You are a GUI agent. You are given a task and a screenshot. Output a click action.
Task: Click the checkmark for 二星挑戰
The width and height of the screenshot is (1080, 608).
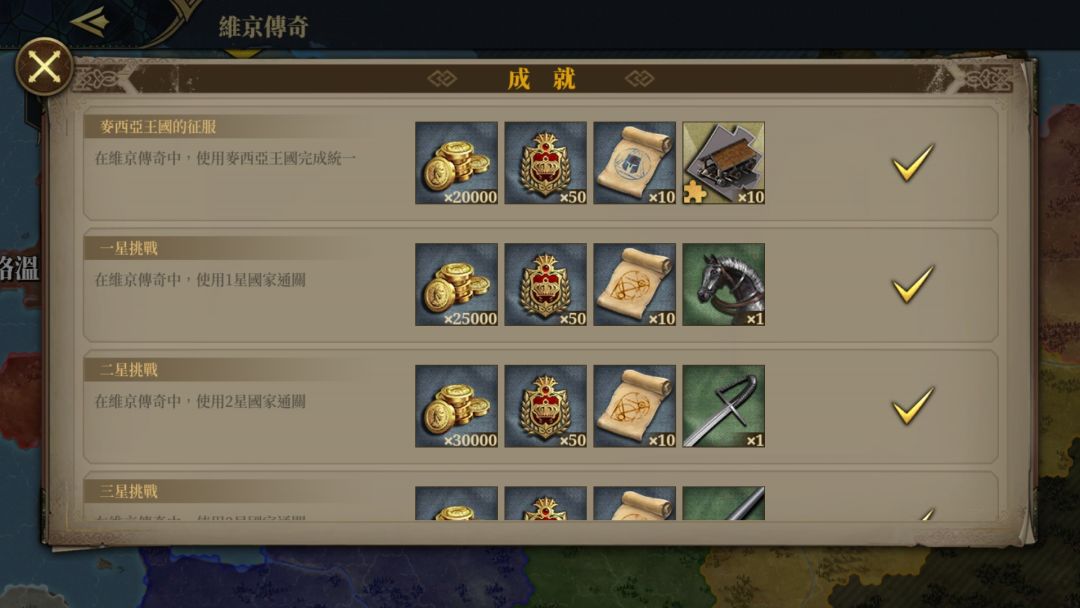point(913,405)
